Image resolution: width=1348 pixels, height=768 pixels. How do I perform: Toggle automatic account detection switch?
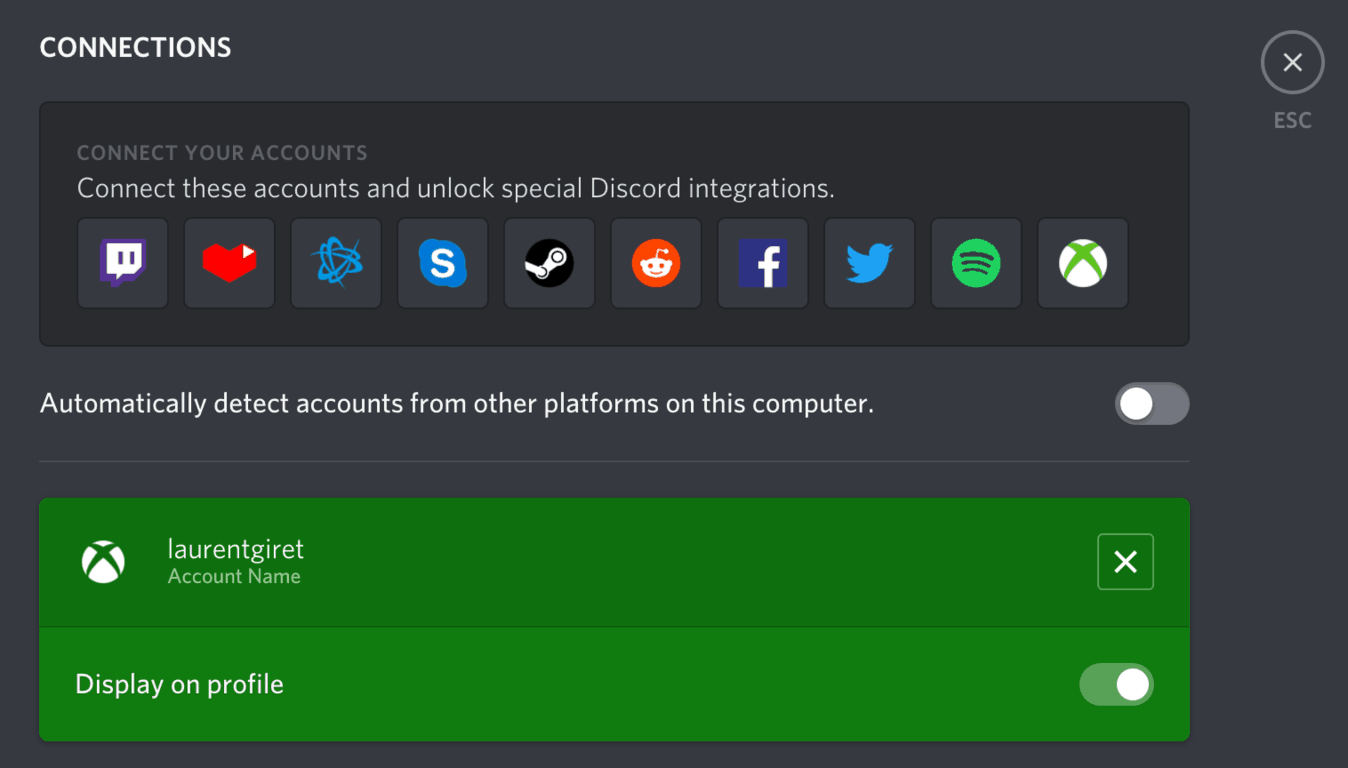(1152, 404)
